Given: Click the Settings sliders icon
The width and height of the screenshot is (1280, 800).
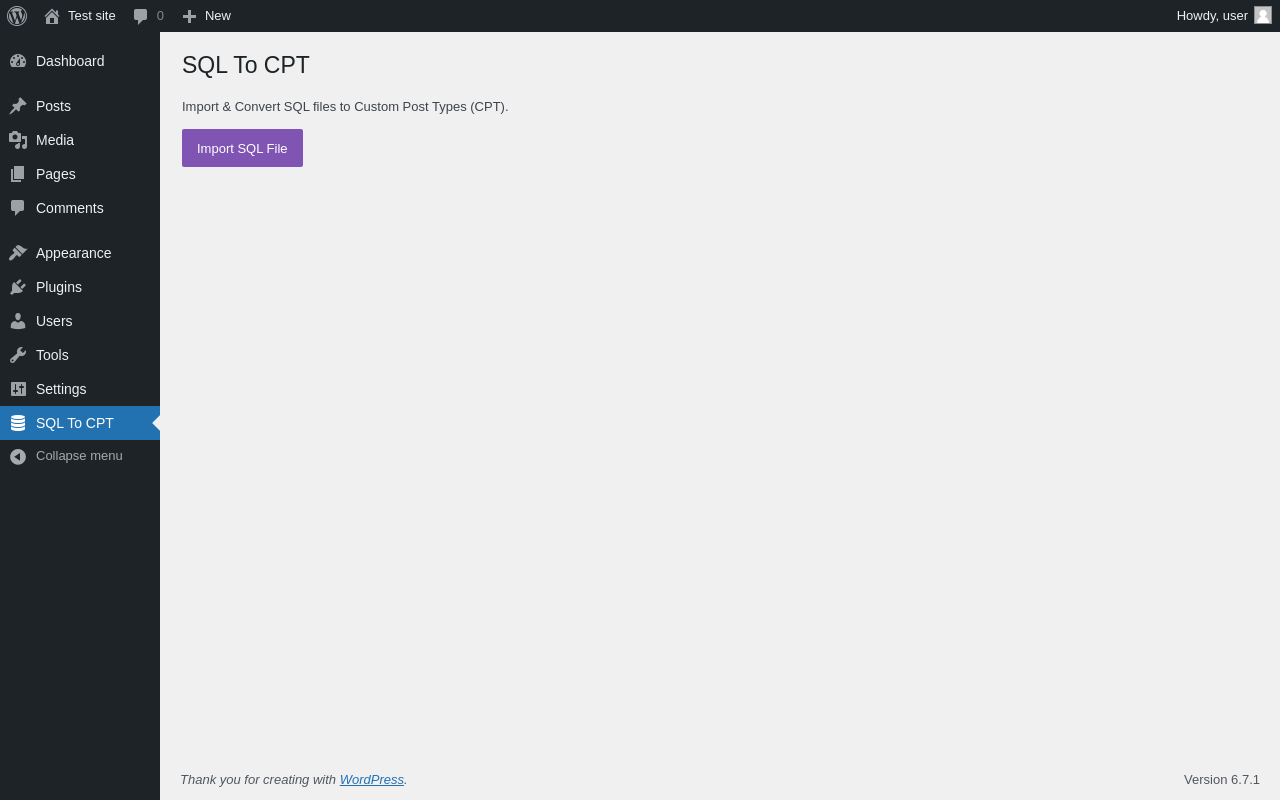Looking at the screenshot, I should click(x=18, y=389).
